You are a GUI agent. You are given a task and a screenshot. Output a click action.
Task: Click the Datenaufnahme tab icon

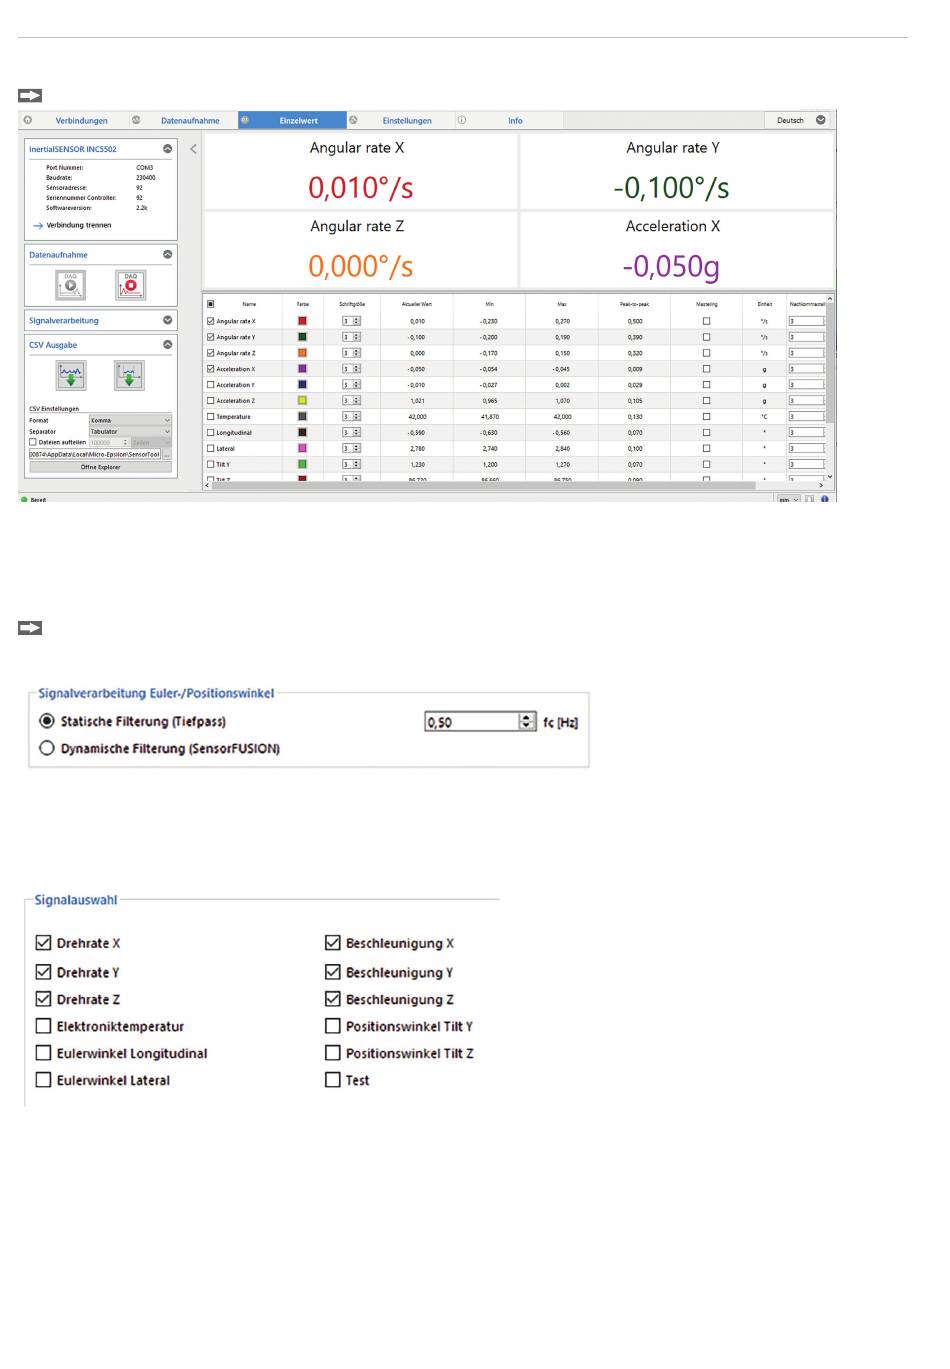136,120
